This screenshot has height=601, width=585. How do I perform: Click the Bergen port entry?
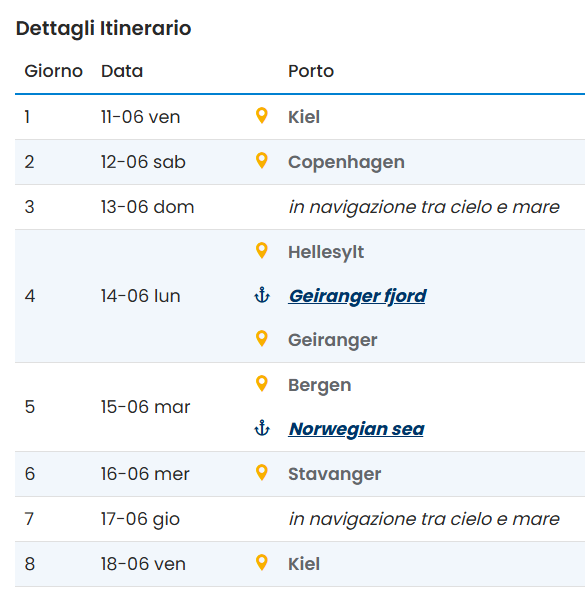pos(319,386)
